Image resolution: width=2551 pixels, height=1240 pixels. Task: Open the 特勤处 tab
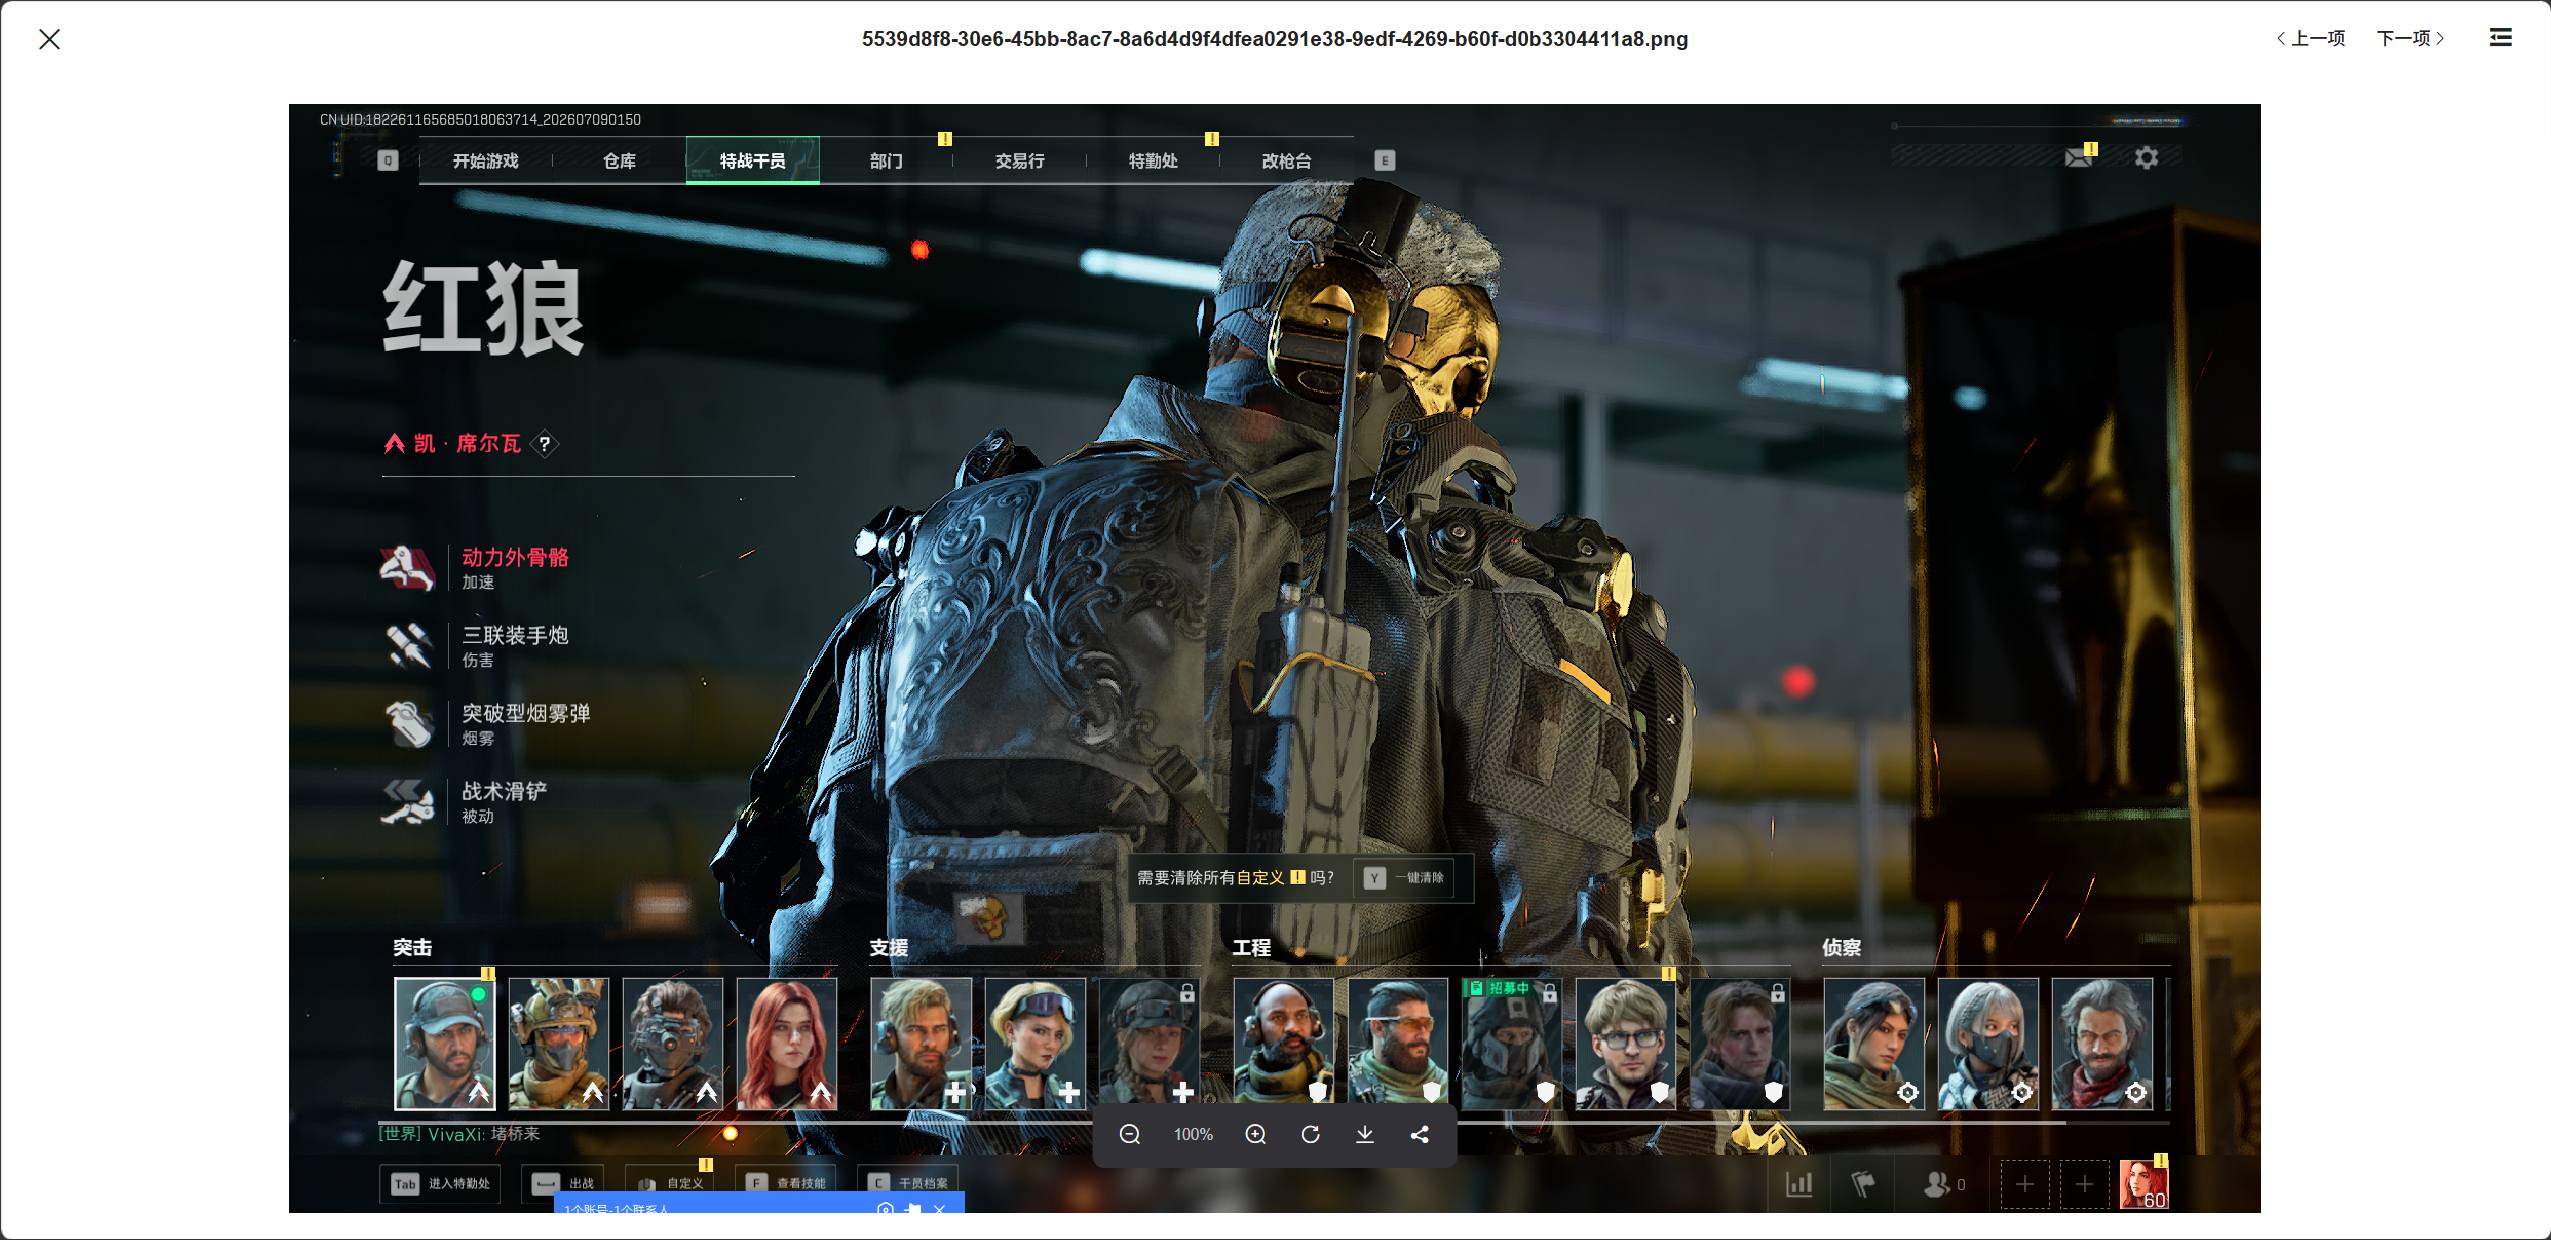click(1153, 161)
